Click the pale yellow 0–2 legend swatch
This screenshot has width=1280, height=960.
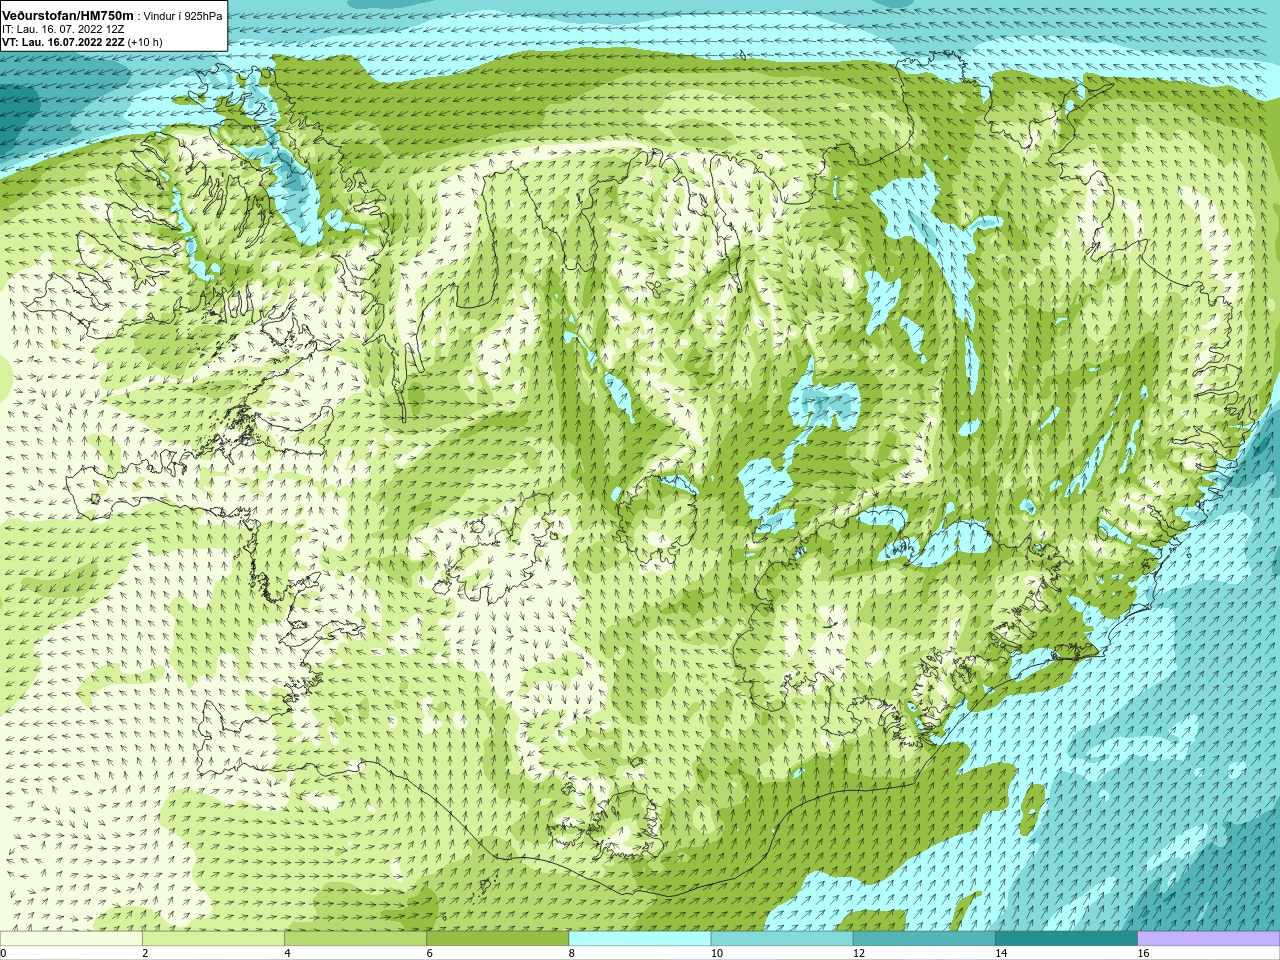pyautogui.click(x=71, y=939)
